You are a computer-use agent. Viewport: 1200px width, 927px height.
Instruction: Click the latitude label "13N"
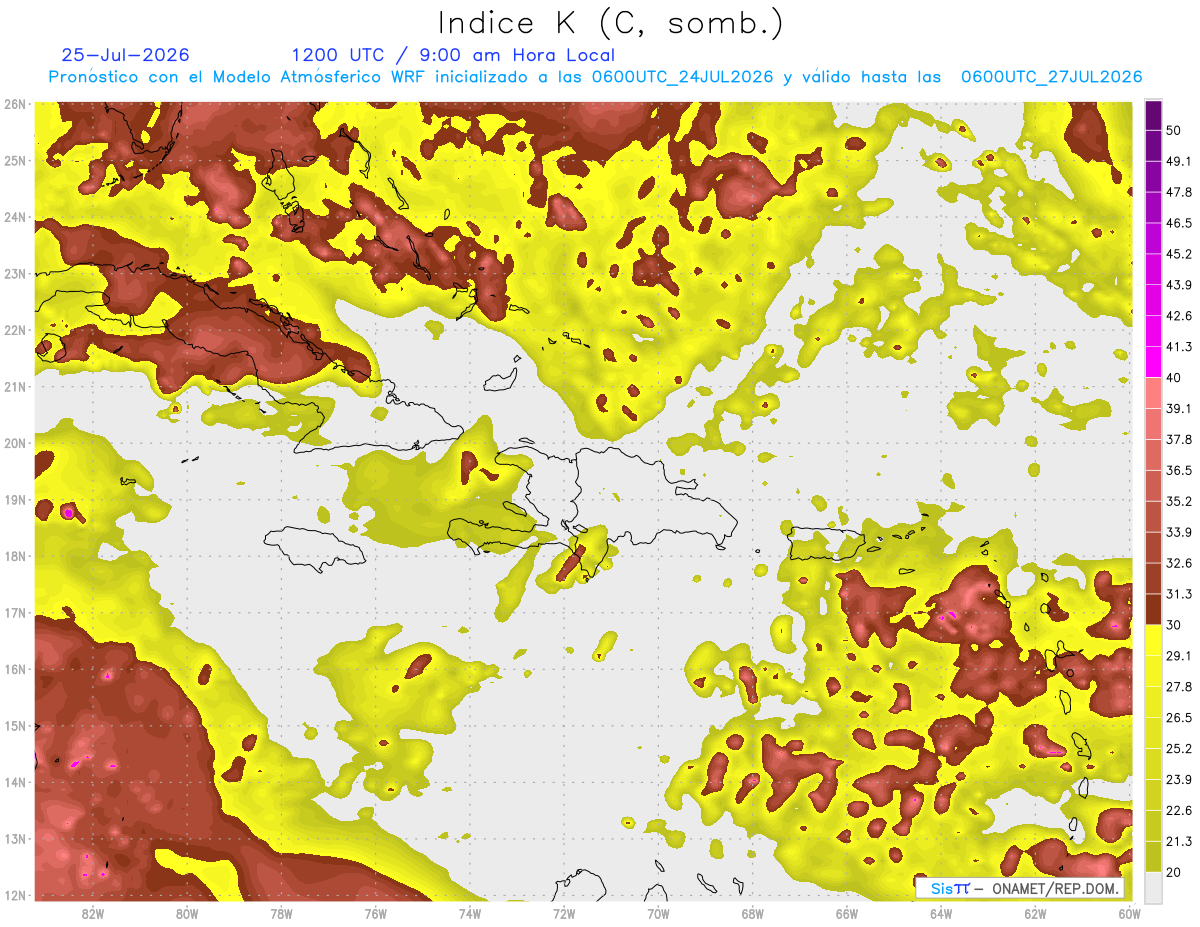15,839
